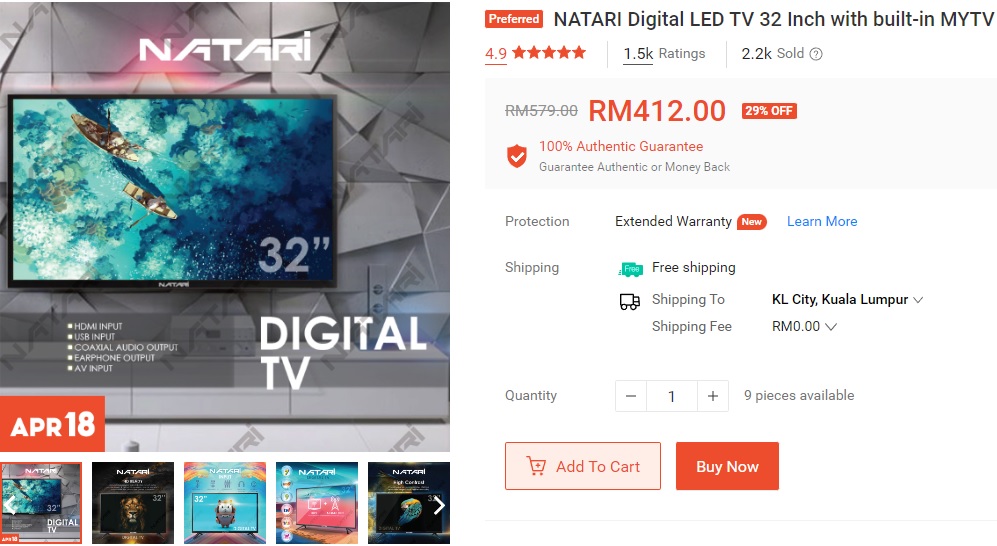This screenshot has height=546, width=997.
Task: Click the question mark icon beside Sold
Action: [816, 54]
